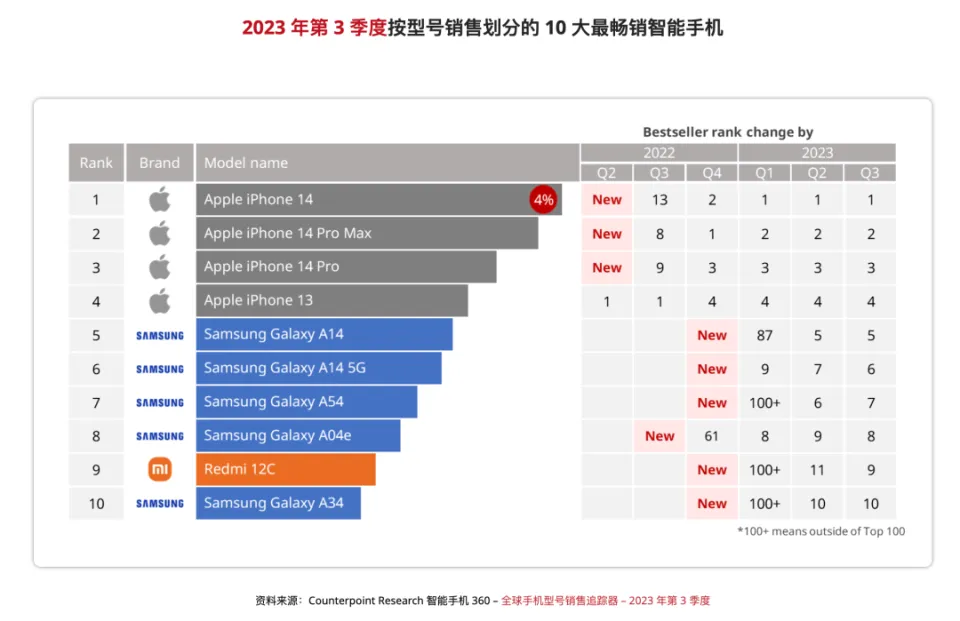Click the Samsung logo beside Galaxy A14 5G
Screen dimensions: 960x621
[160, 369]
